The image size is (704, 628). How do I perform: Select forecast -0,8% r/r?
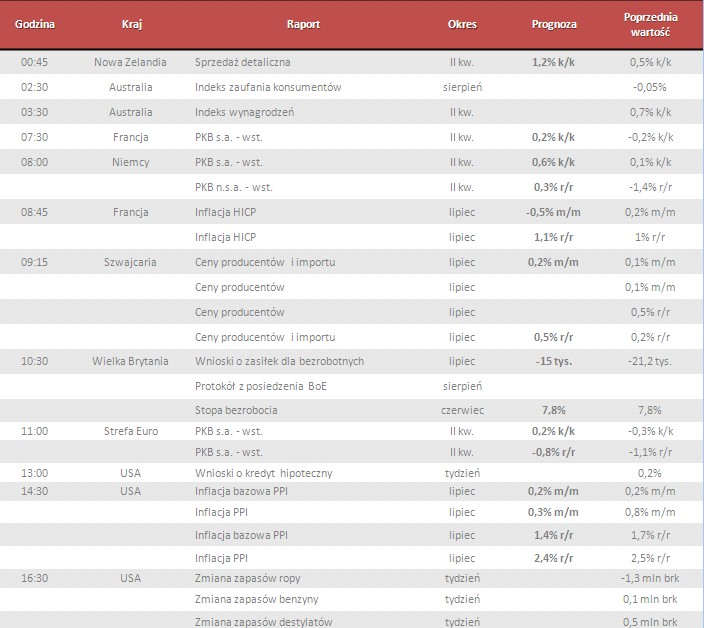tap(553, 452)
